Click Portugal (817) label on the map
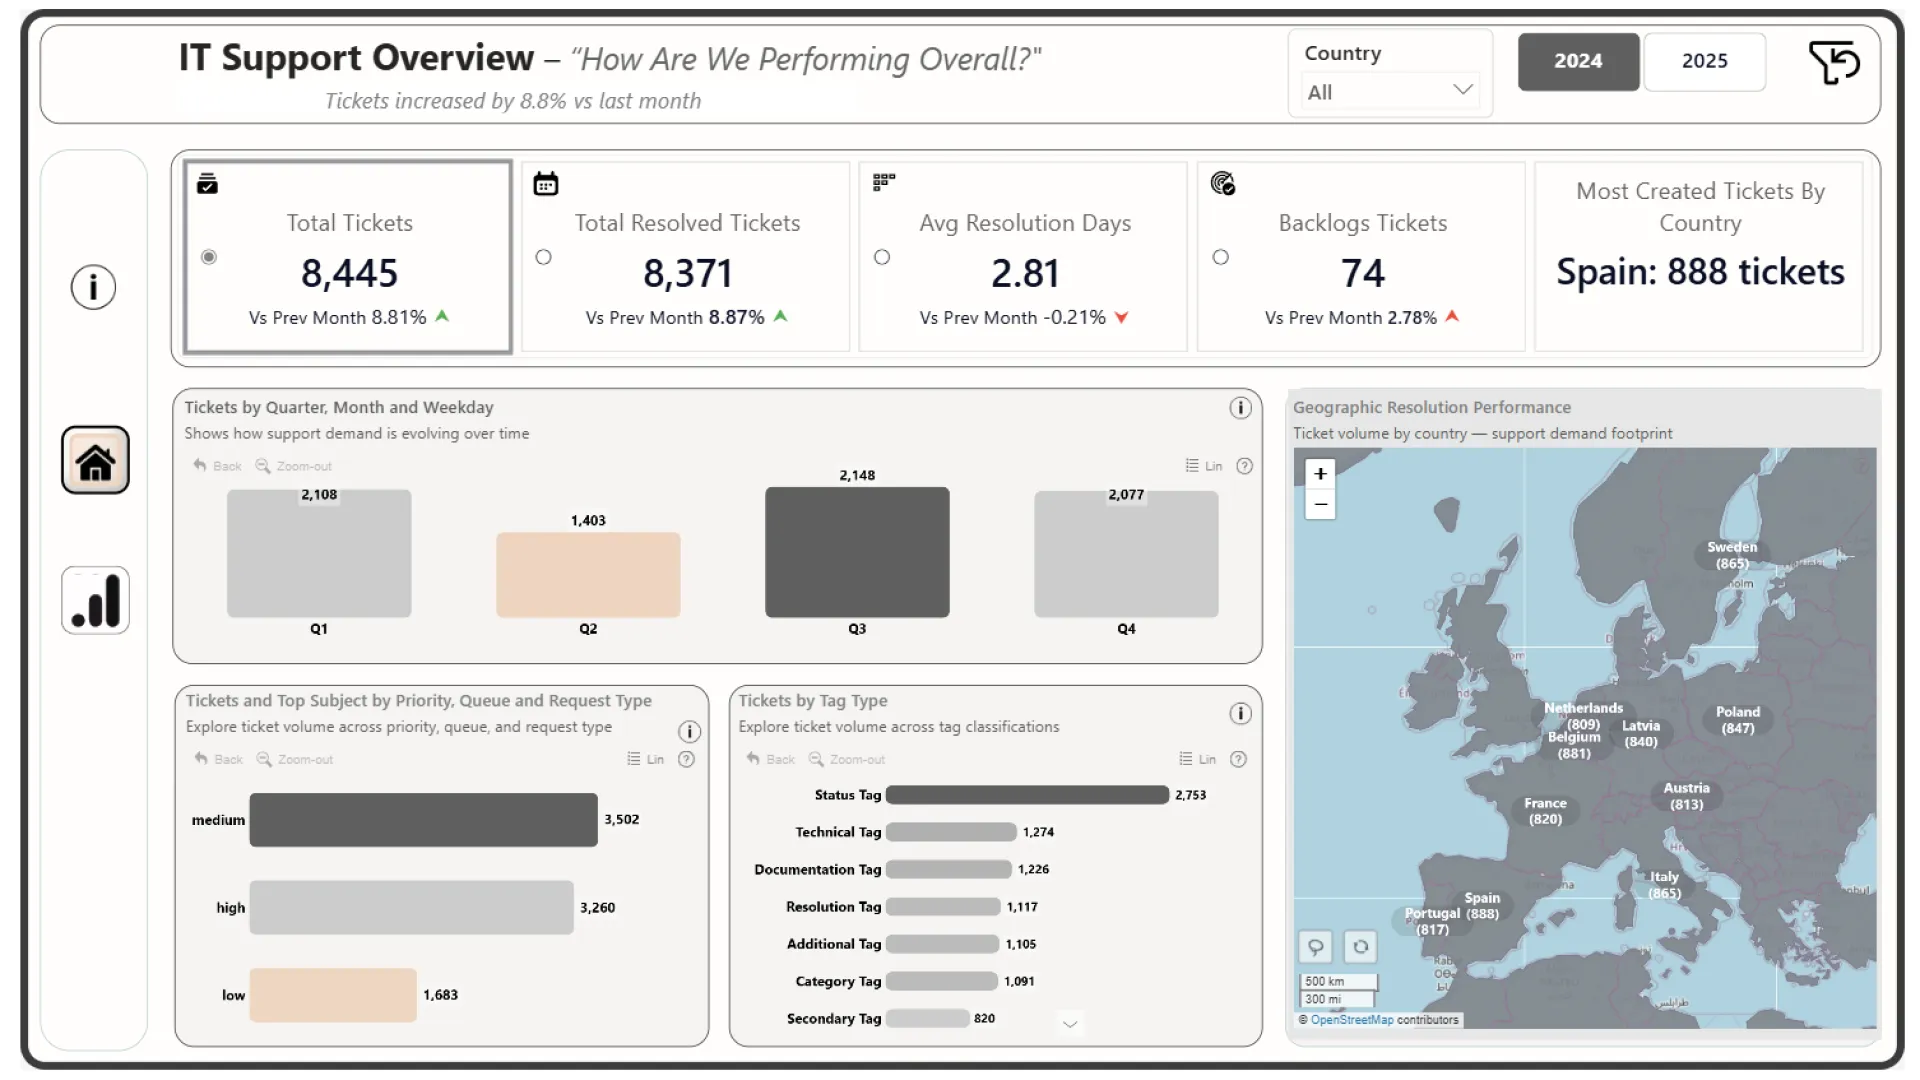Image resolution: width=1920 pixels, height=1080 pixels. point(1432,921)
